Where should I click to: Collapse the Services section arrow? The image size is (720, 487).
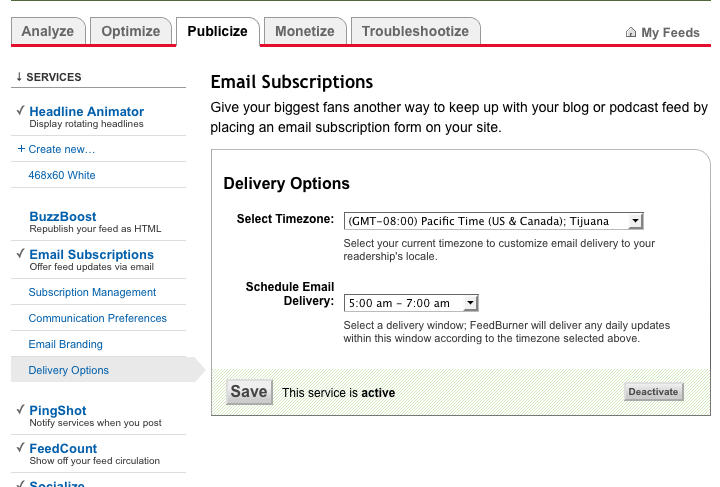(18, 77)
